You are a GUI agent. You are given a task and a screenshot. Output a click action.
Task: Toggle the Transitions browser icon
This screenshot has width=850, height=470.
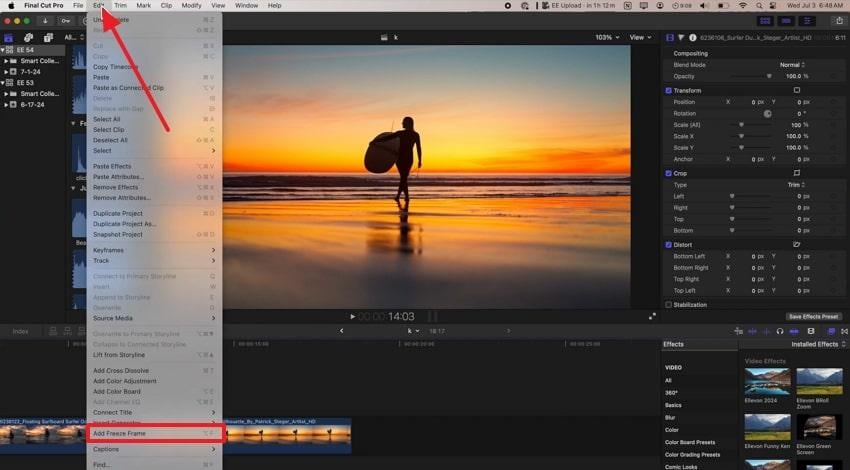point(845,331)
